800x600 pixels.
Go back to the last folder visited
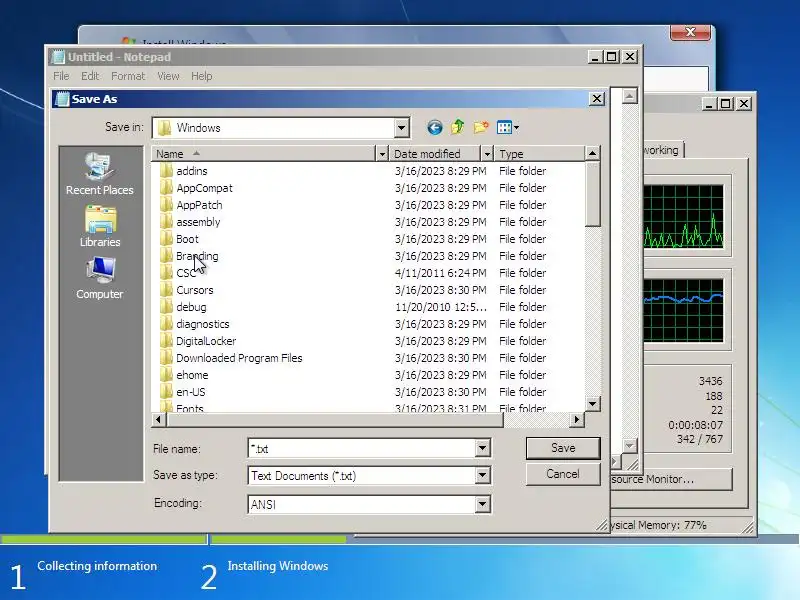pyautogui.click(x=435, y=127)
